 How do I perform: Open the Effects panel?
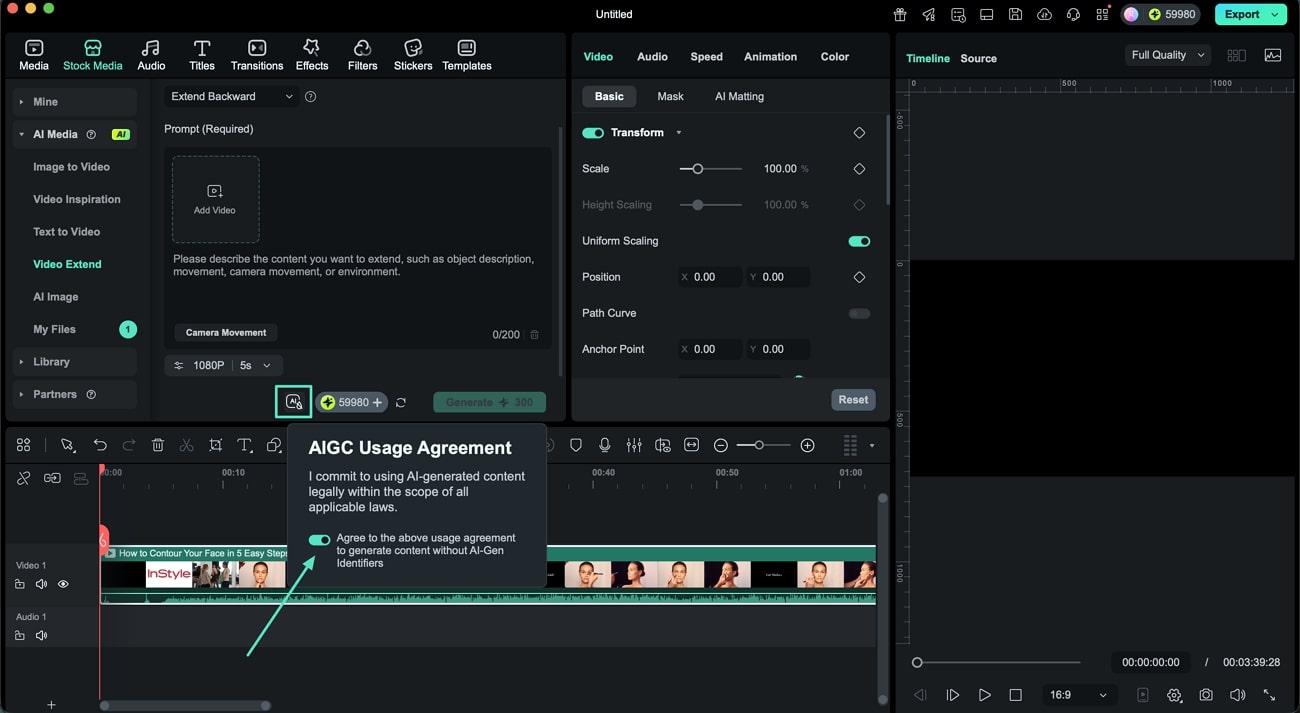coord(311,54)
